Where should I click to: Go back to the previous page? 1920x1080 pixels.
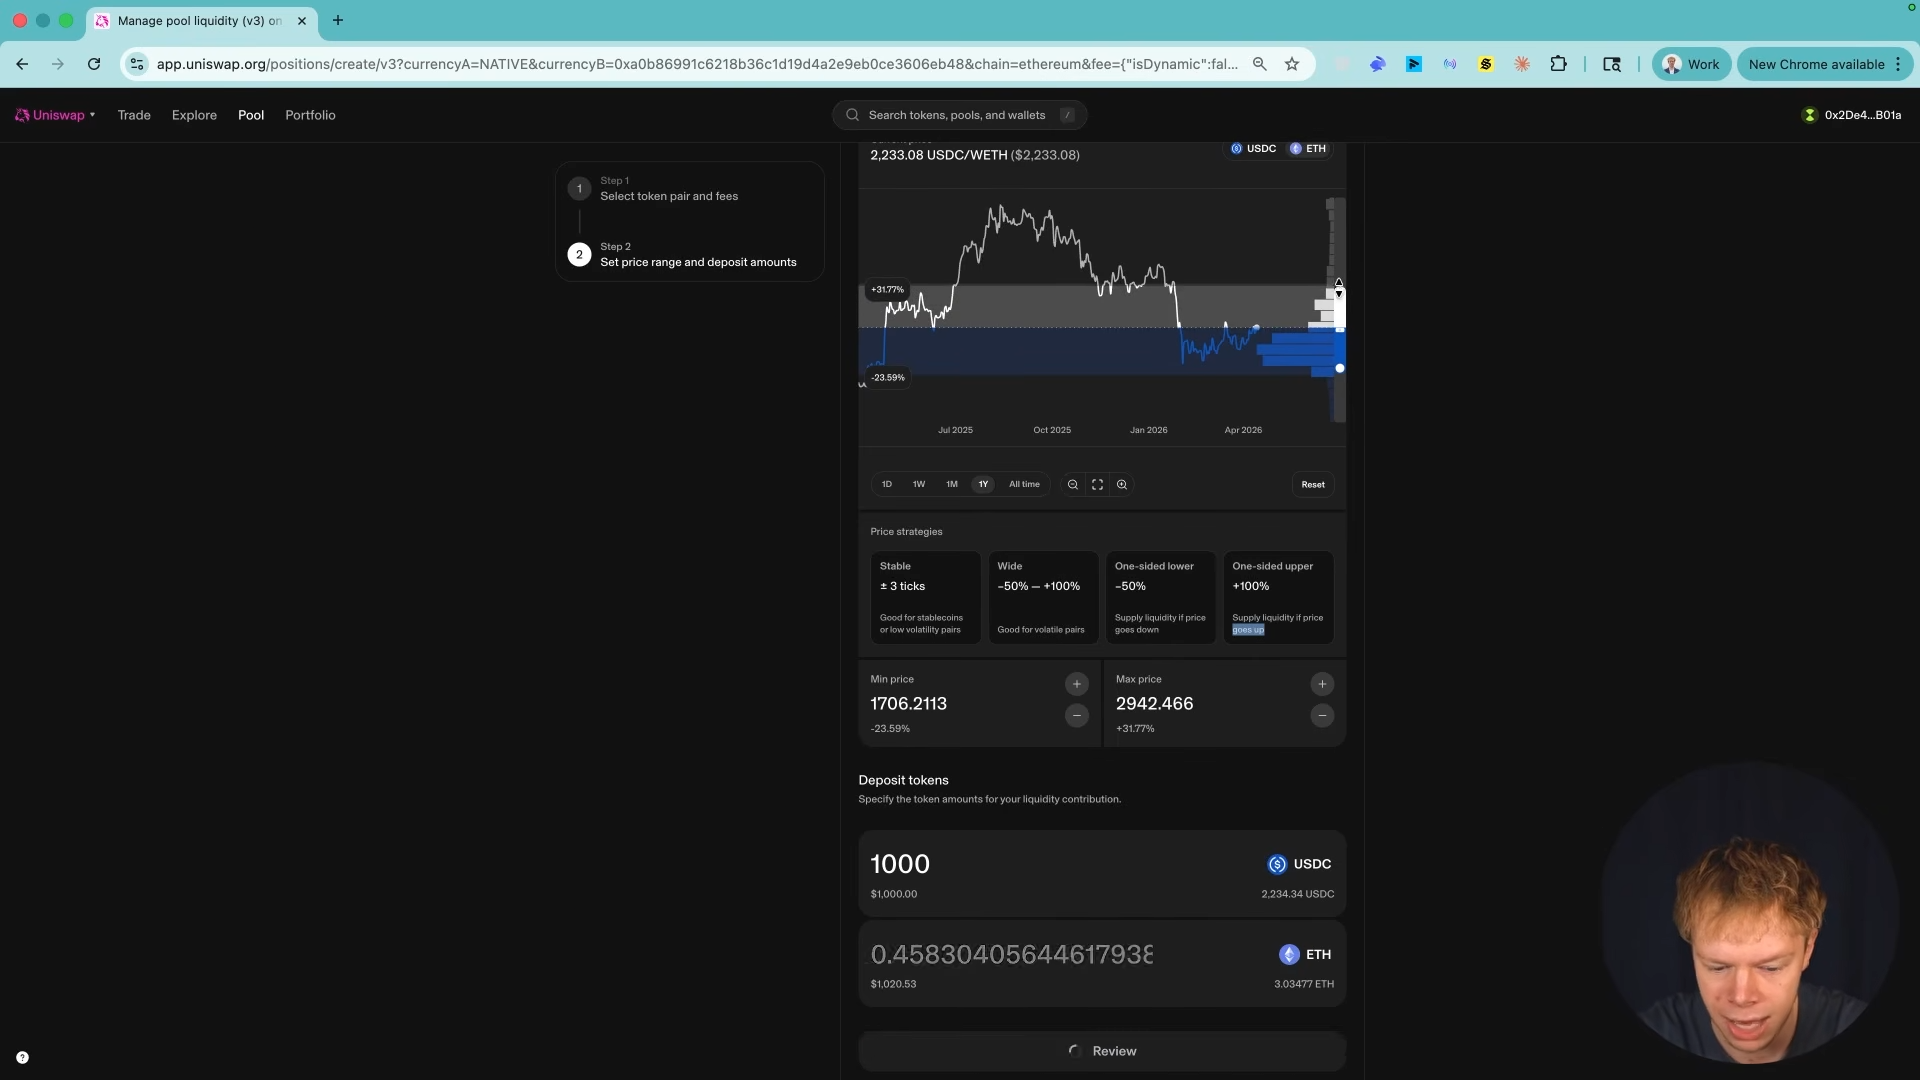(22, 64)
